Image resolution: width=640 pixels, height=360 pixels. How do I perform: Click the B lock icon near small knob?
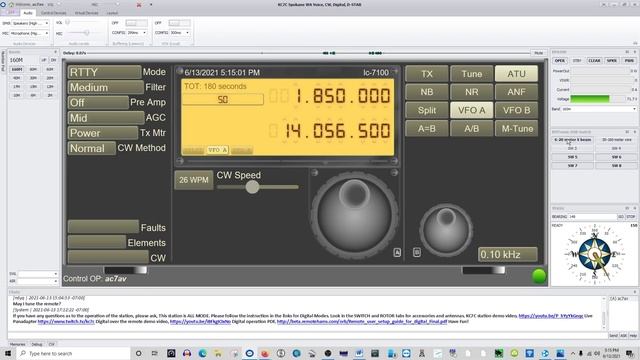click(x=417, y=252)
